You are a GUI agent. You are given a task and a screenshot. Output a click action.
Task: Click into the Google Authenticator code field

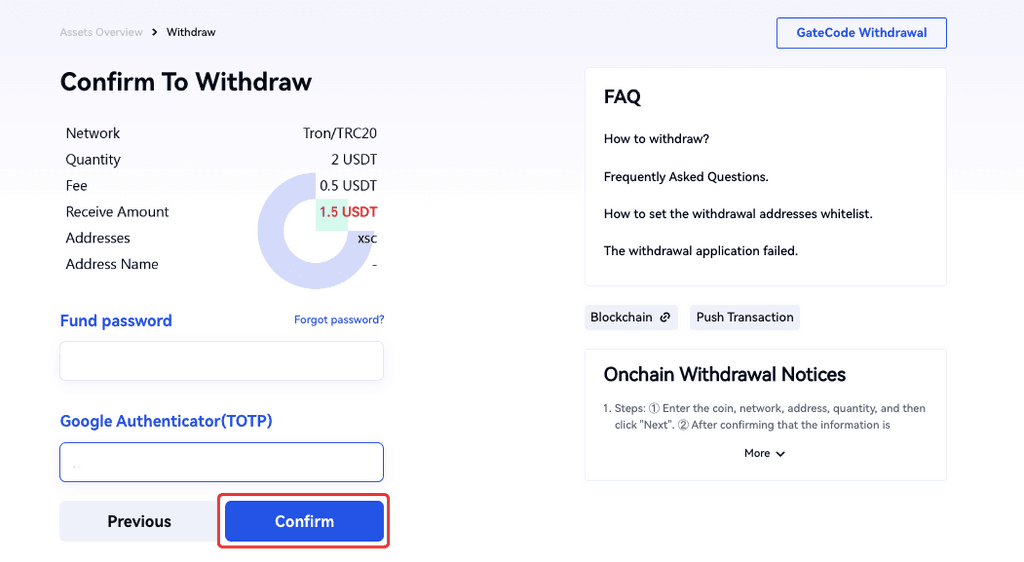221,462
